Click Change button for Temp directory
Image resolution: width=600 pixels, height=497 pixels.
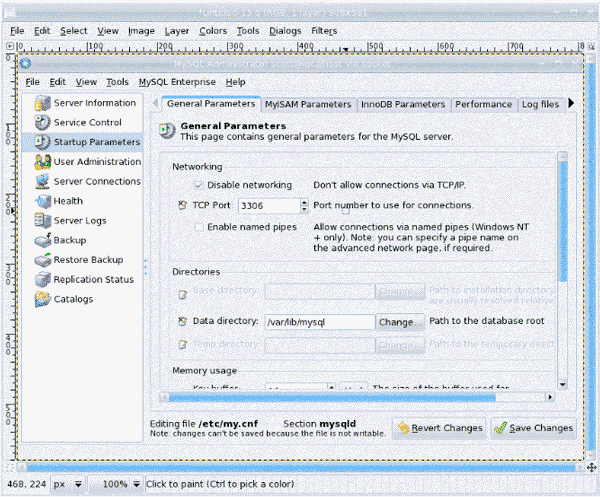click(x=400, y=345)
